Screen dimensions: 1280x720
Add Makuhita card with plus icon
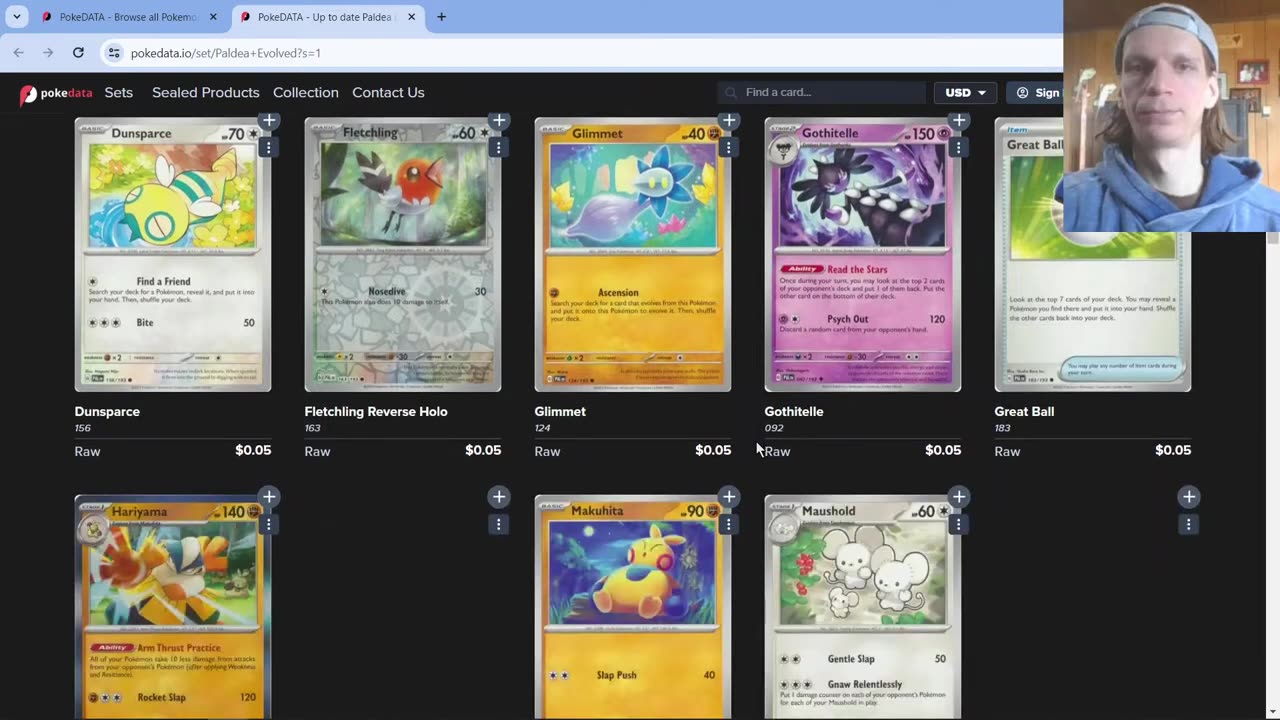[x=729, y=497]
